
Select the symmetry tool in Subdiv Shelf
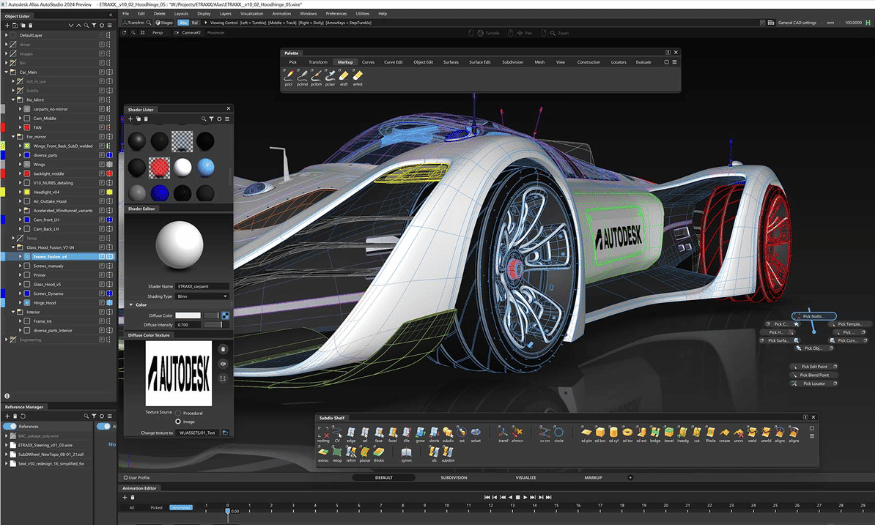pyautogui.click(x=406, y=452)
